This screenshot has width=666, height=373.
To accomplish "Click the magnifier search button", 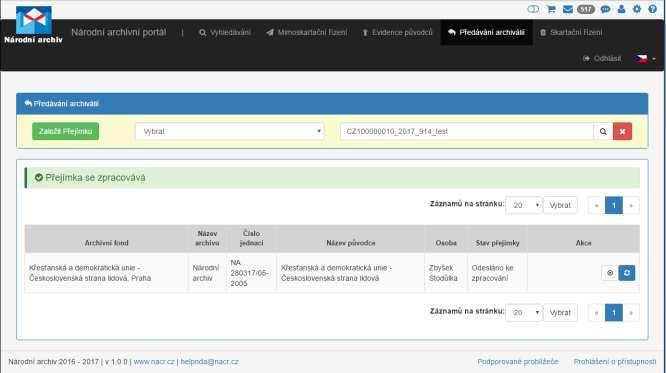I will tap(603, 131).
